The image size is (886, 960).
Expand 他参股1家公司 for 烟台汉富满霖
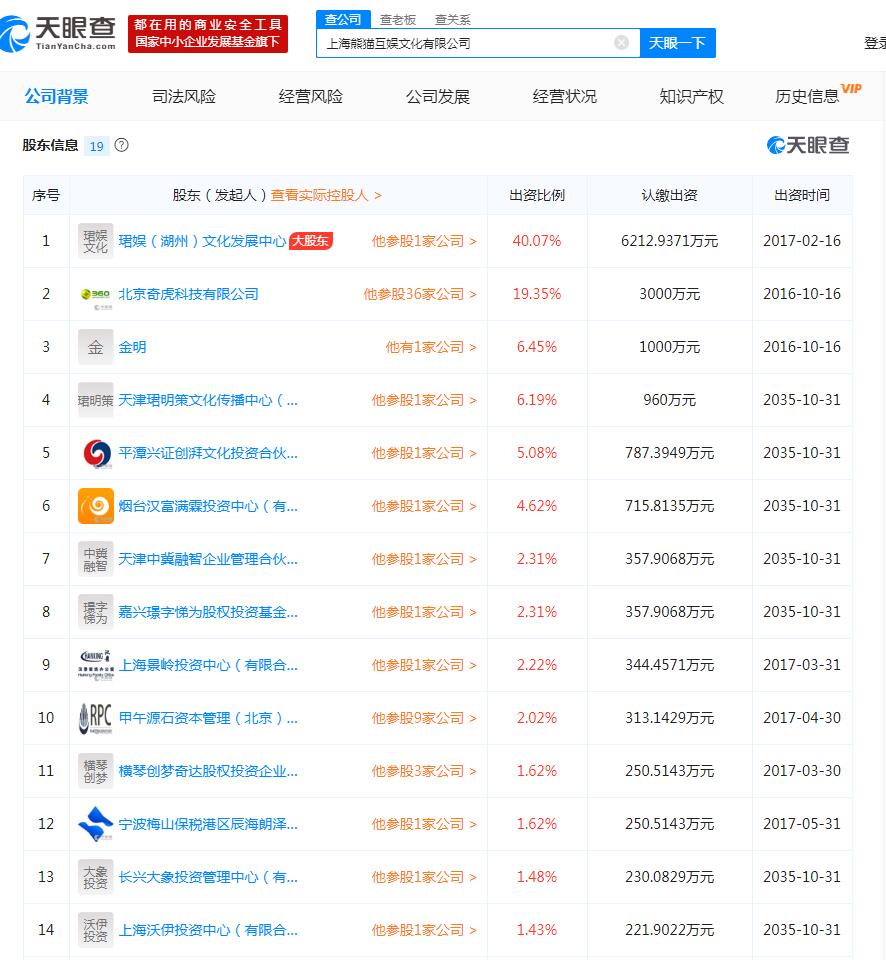pos(424,506)
